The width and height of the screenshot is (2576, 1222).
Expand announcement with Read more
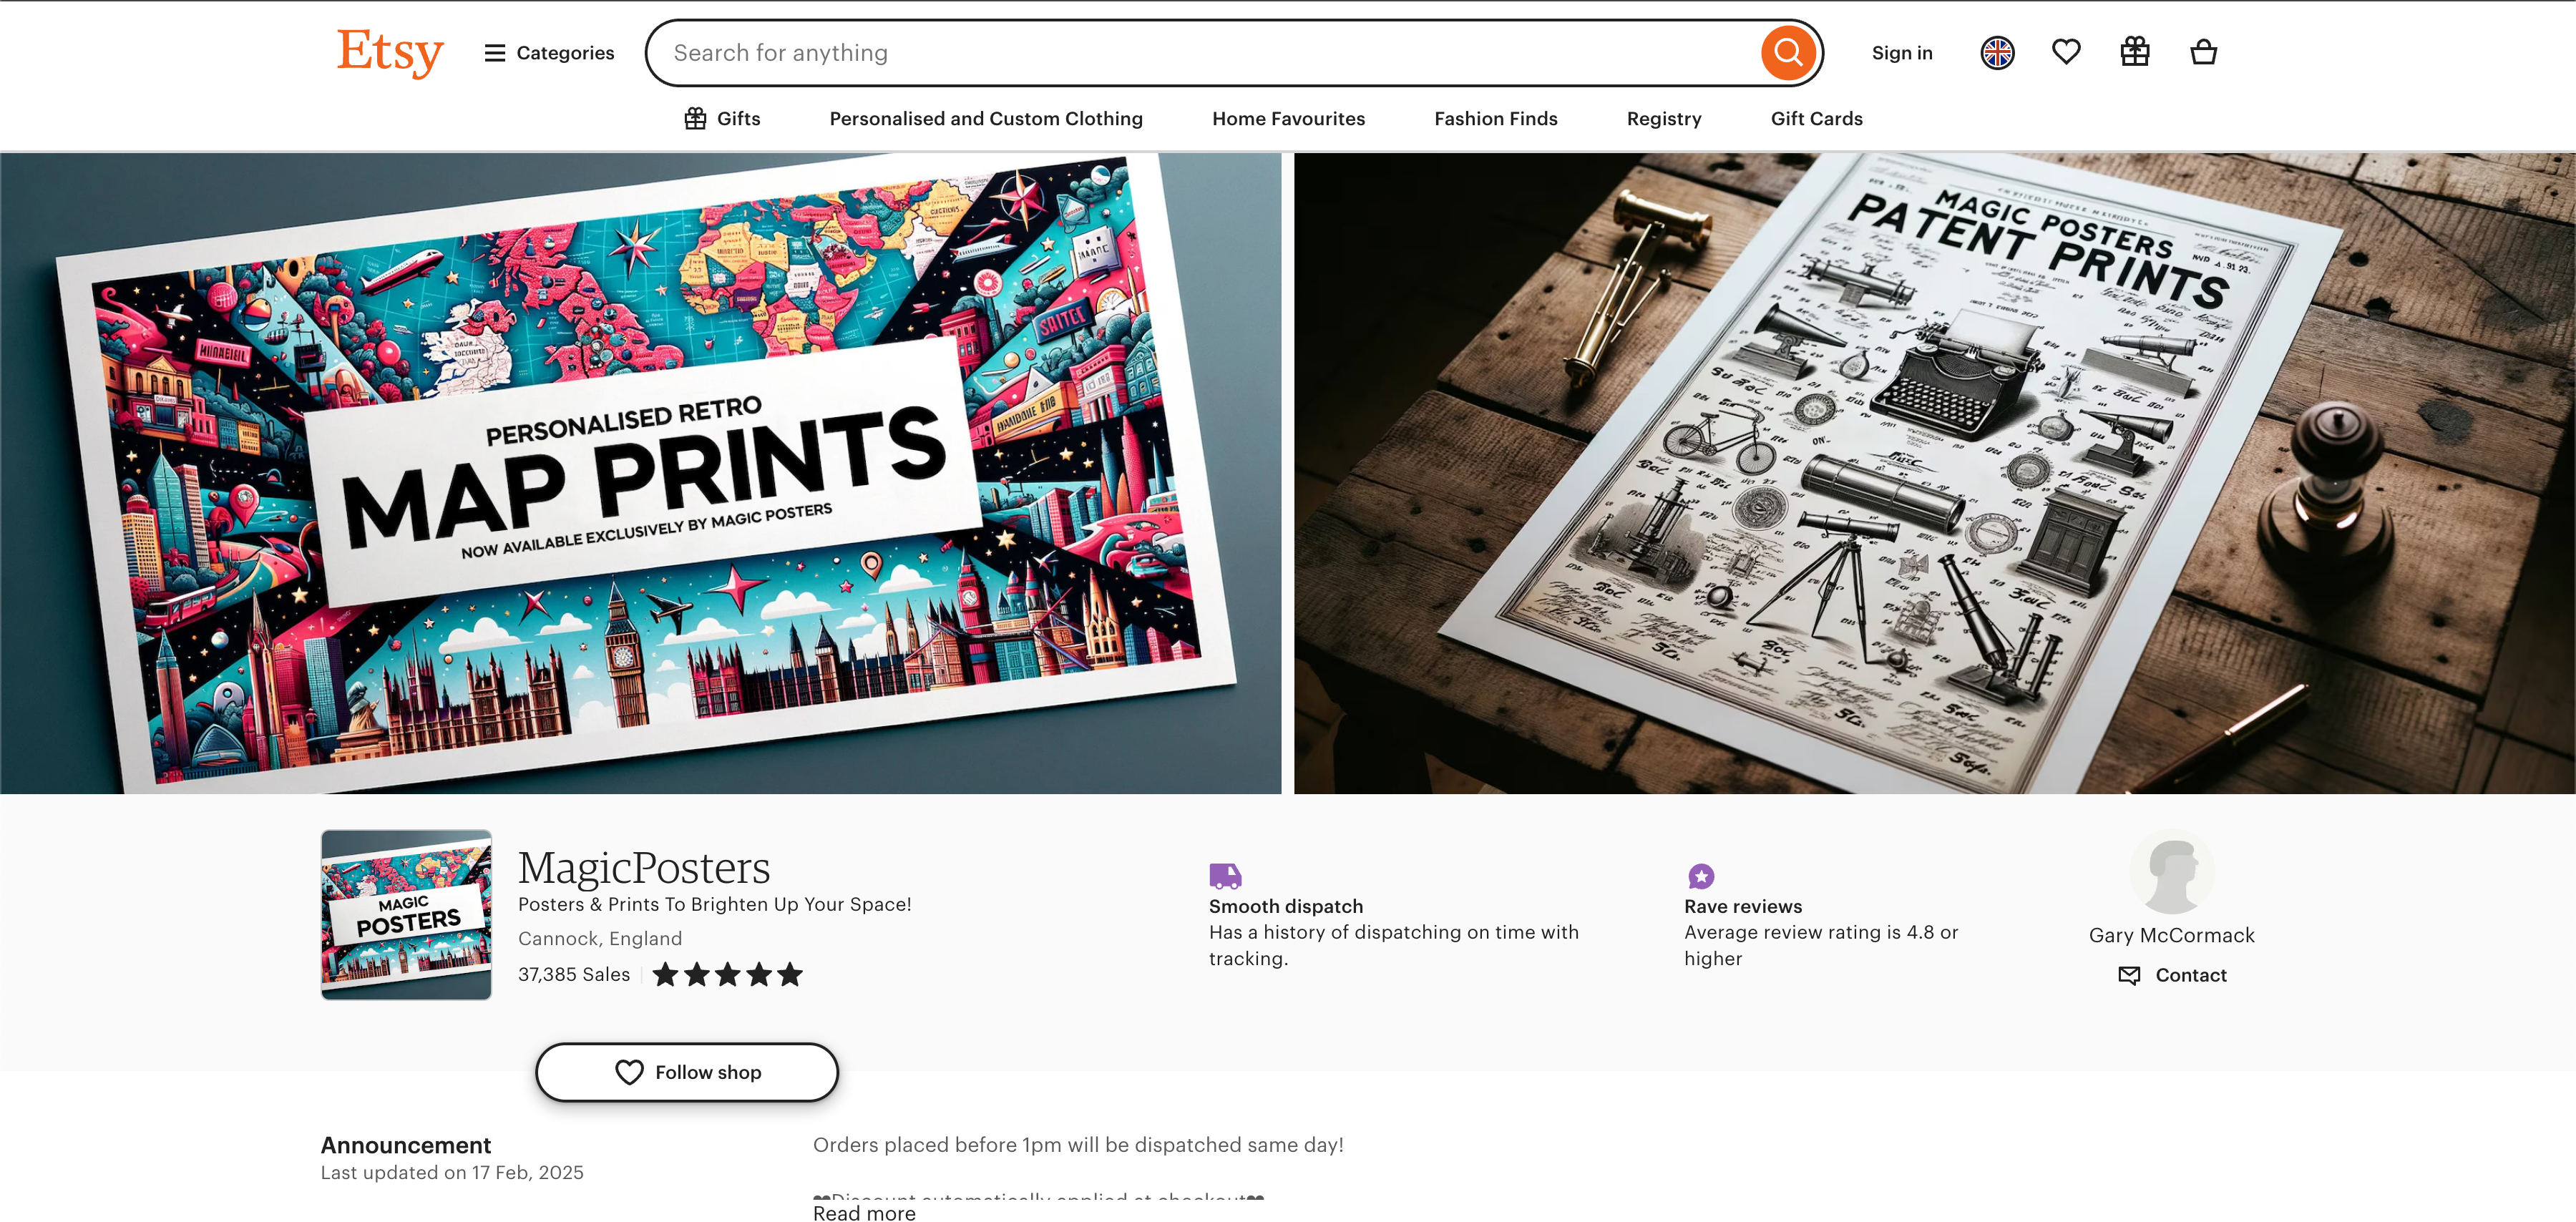864,1212
